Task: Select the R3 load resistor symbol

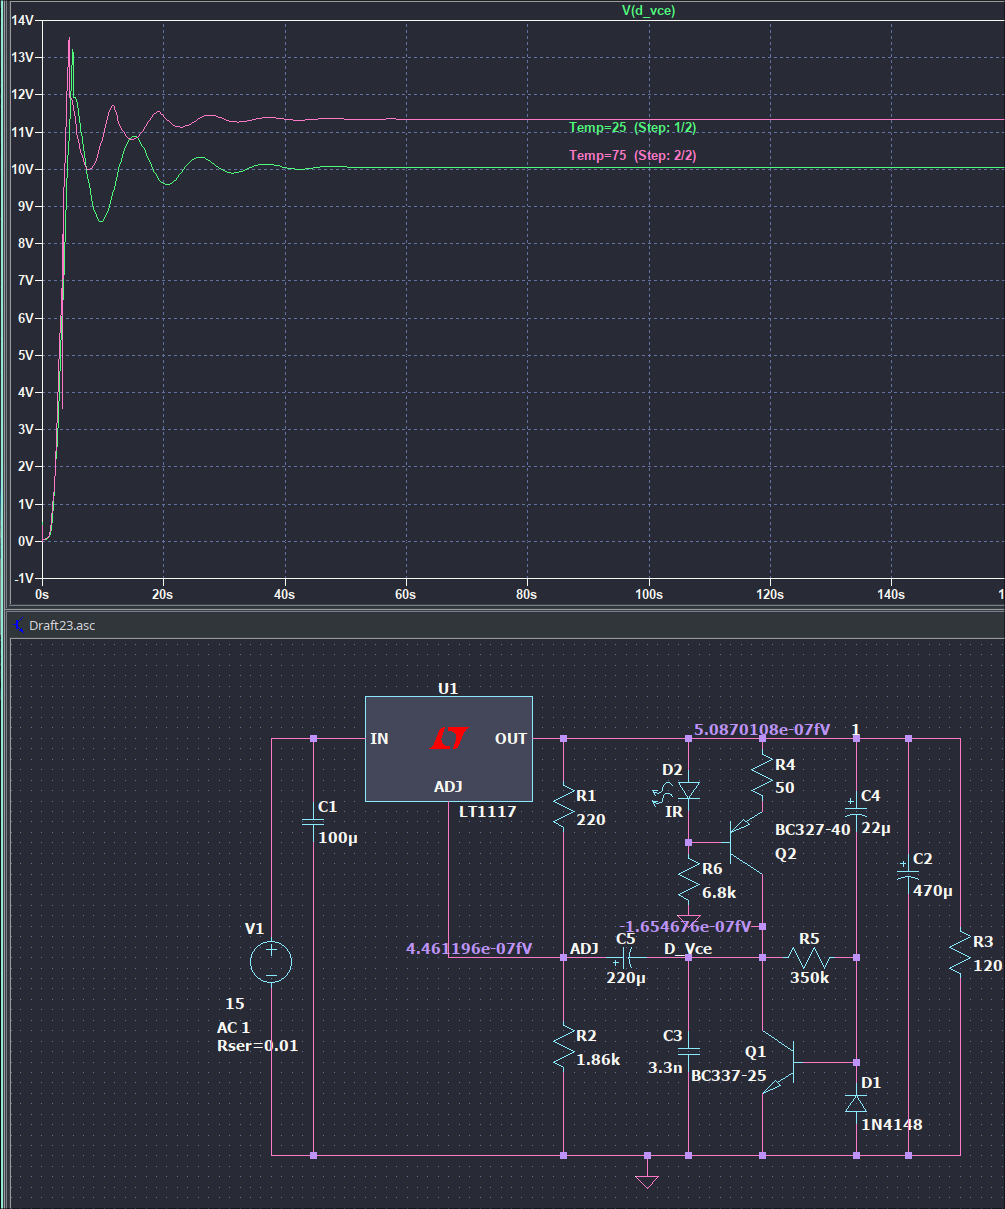Action: point(960,953)
